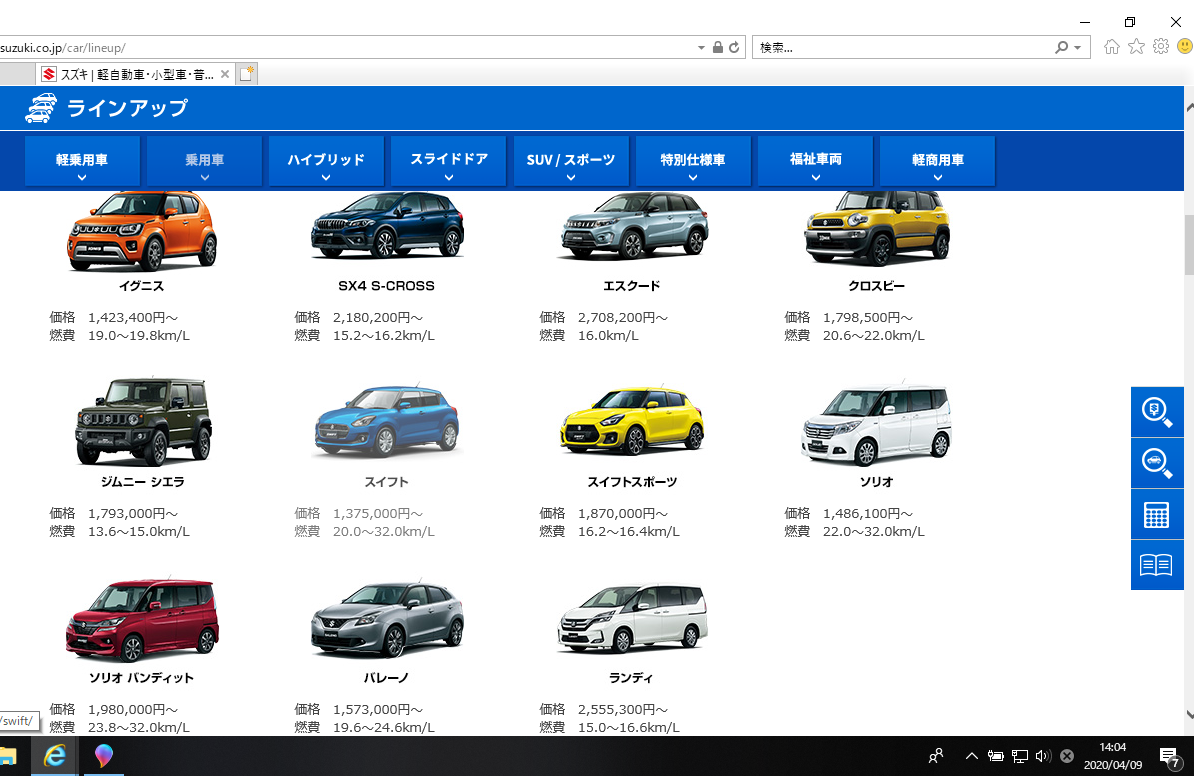Expand the 乗用車 category menu
Image resolution: width=1194 pixels, height=776 pixels.
204,161
